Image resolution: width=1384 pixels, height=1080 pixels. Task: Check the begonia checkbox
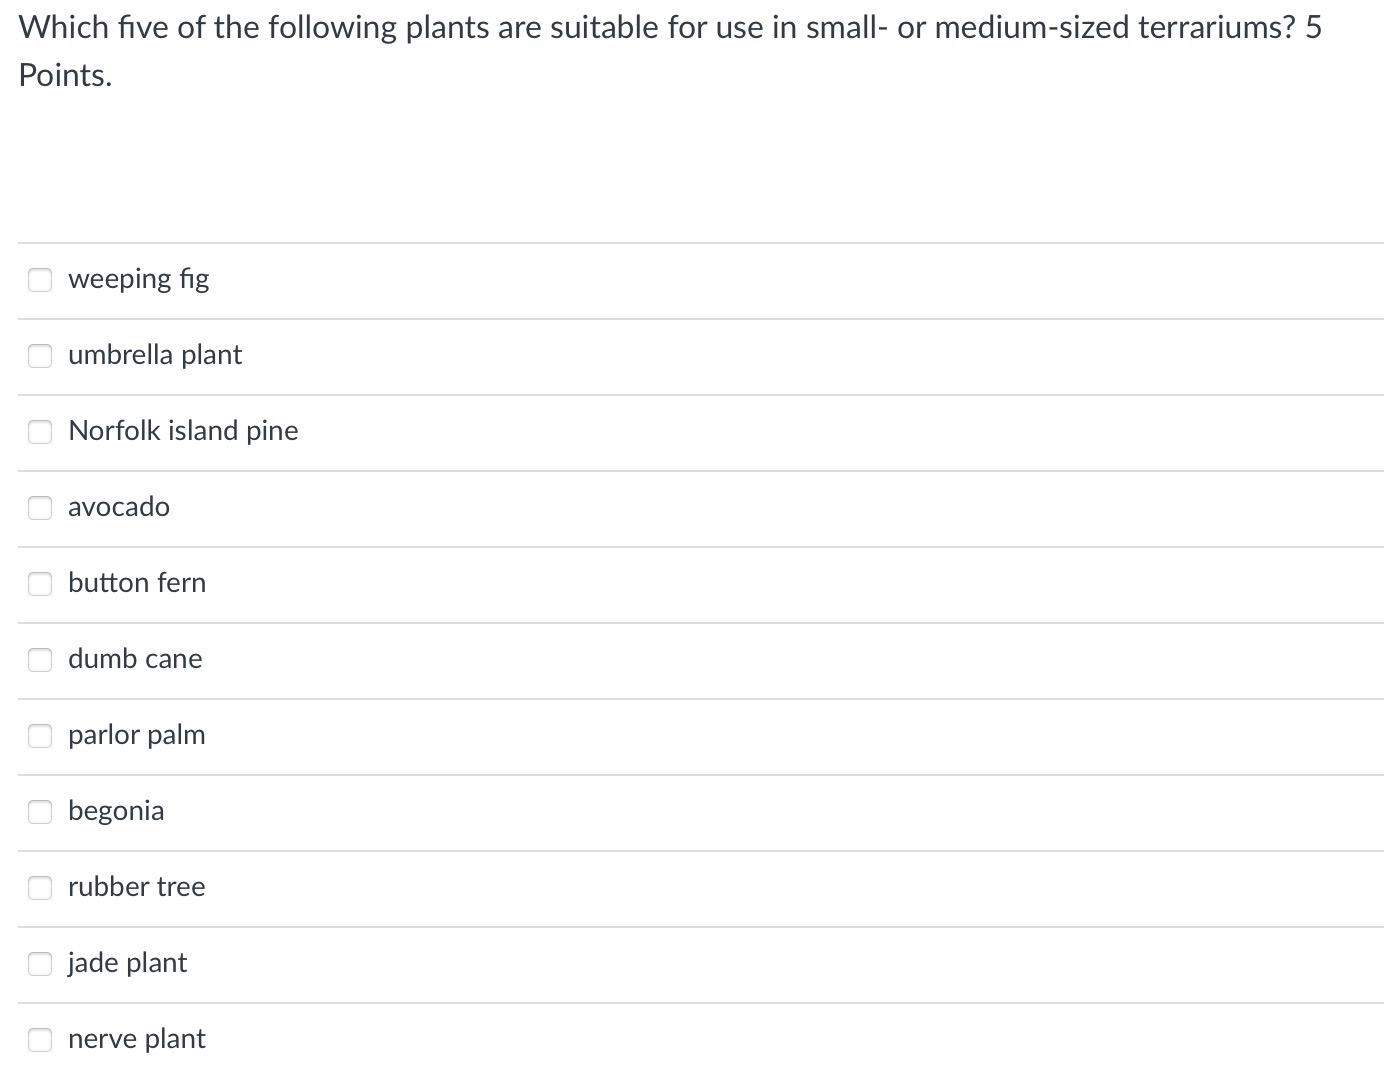point(40,811)
